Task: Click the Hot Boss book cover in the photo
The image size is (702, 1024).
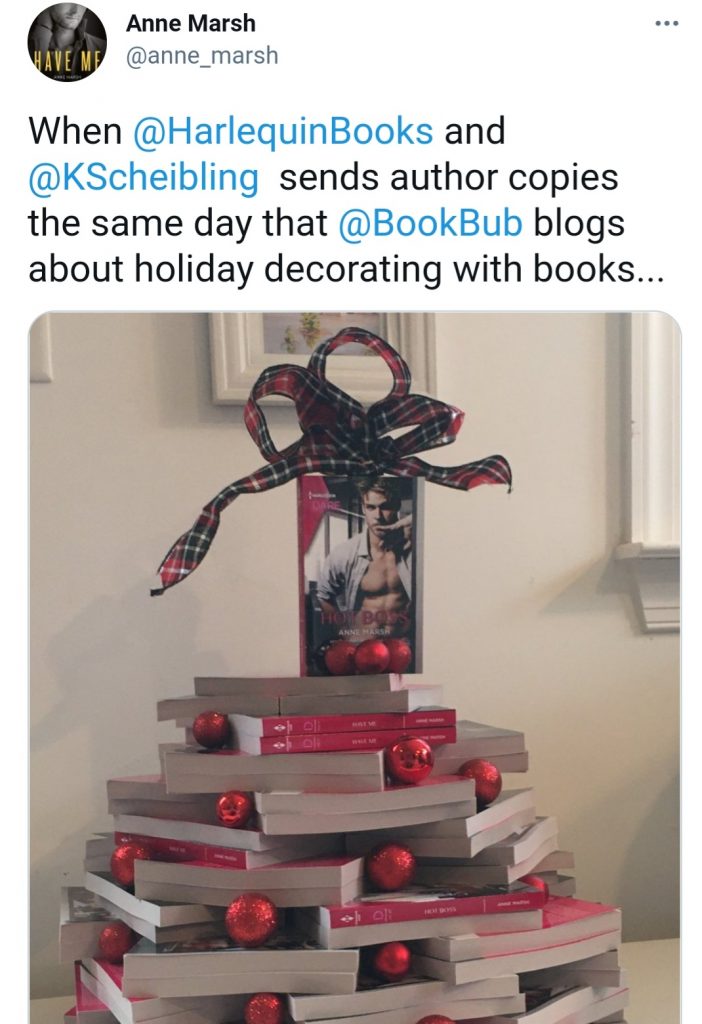Action: coord(360,574)
